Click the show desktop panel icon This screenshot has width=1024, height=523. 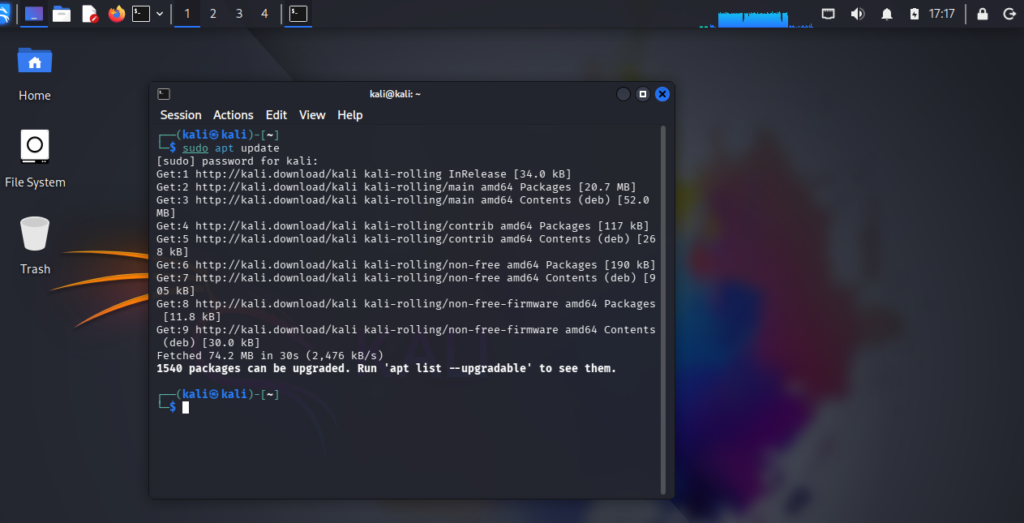(x=34, y=14)
